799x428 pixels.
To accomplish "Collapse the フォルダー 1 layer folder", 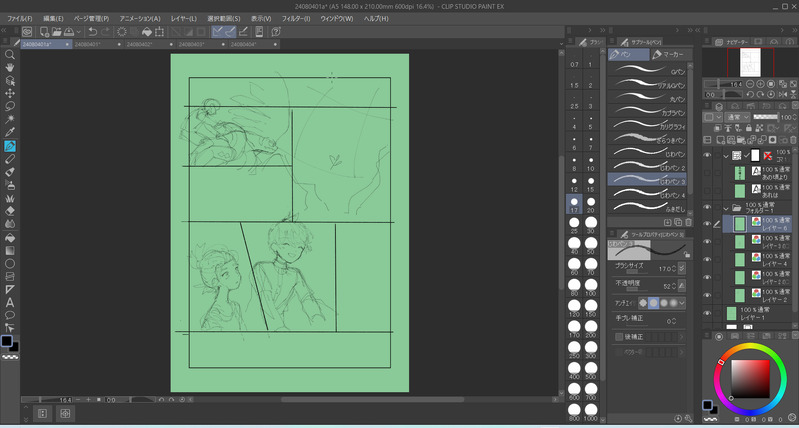I will (x=726, y=208).
